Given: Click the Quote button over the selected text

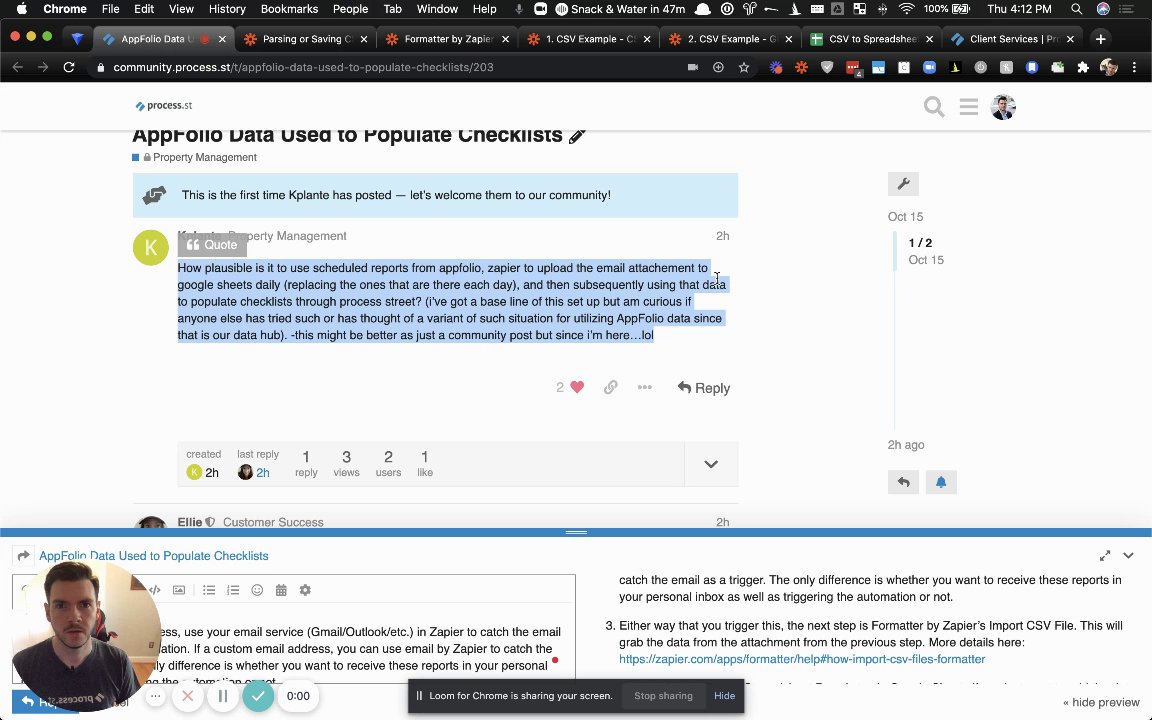Looking at the screenshot, I should (212, 245).
